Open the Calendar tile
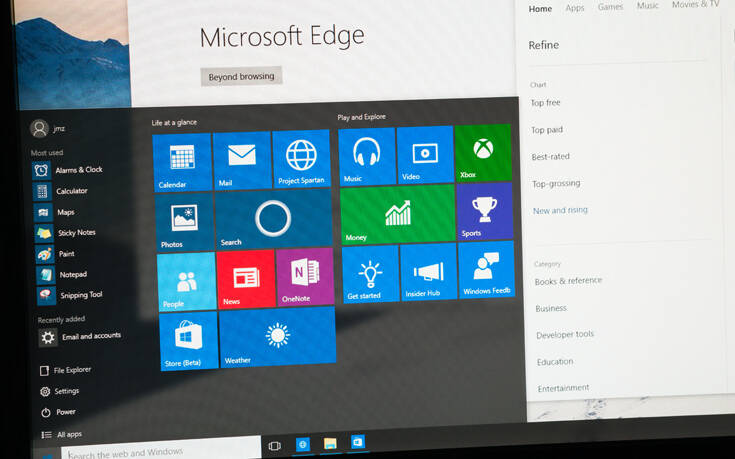The image size is (735, 459). coord(182,162)
